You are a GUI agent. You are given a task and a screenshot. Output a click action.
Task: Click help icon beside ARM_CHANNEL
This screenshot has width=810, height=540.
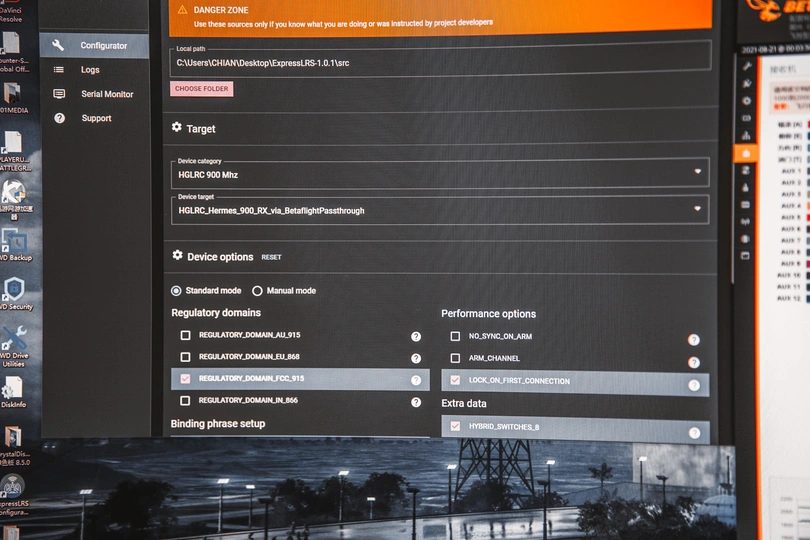point(693,362)
